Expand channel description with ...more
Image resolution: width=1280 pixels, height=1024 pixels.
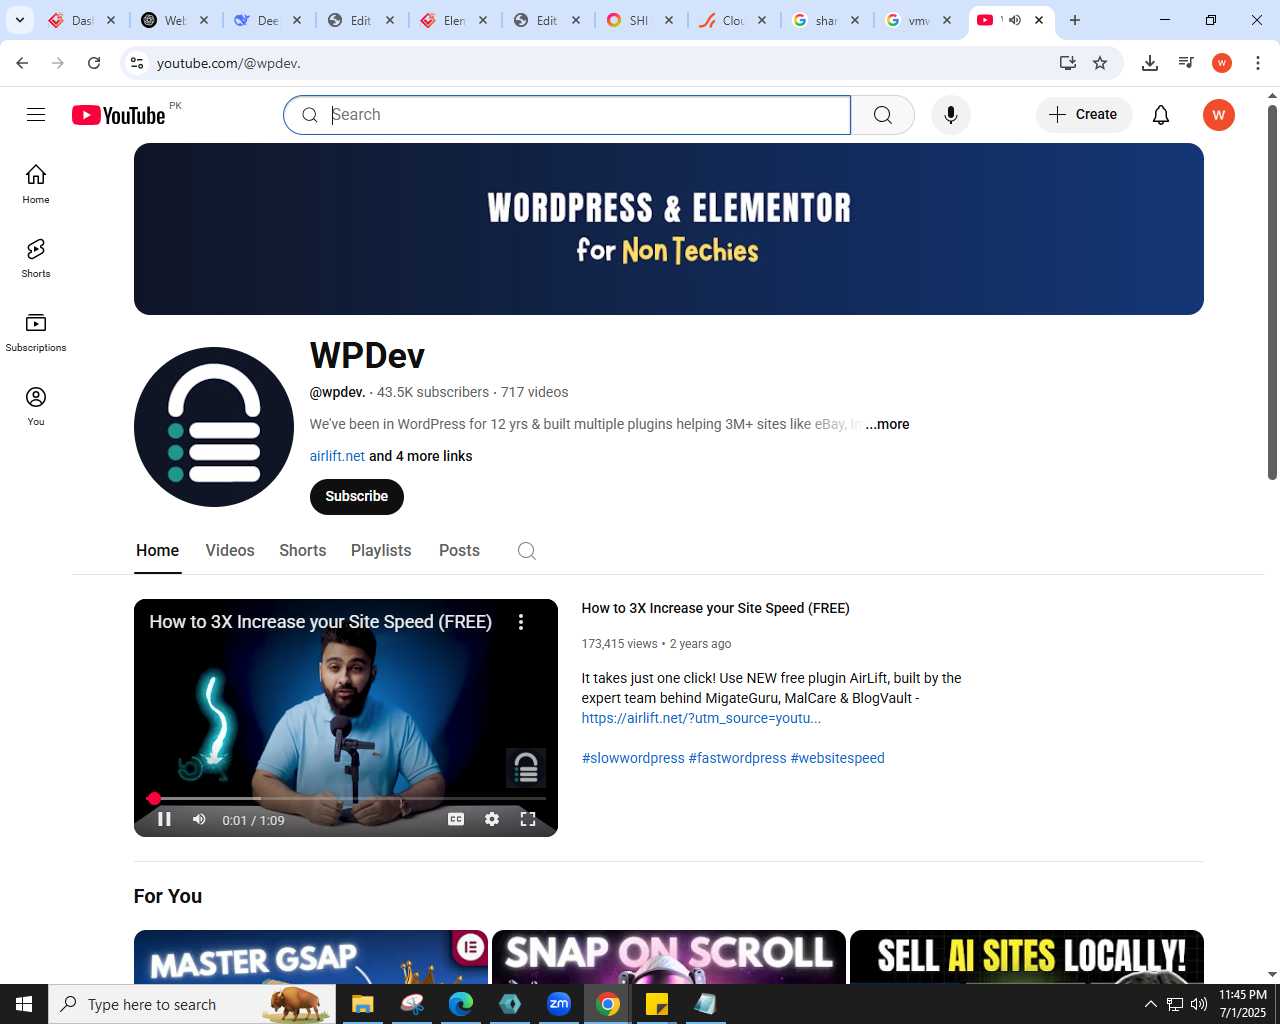point(887,424)
